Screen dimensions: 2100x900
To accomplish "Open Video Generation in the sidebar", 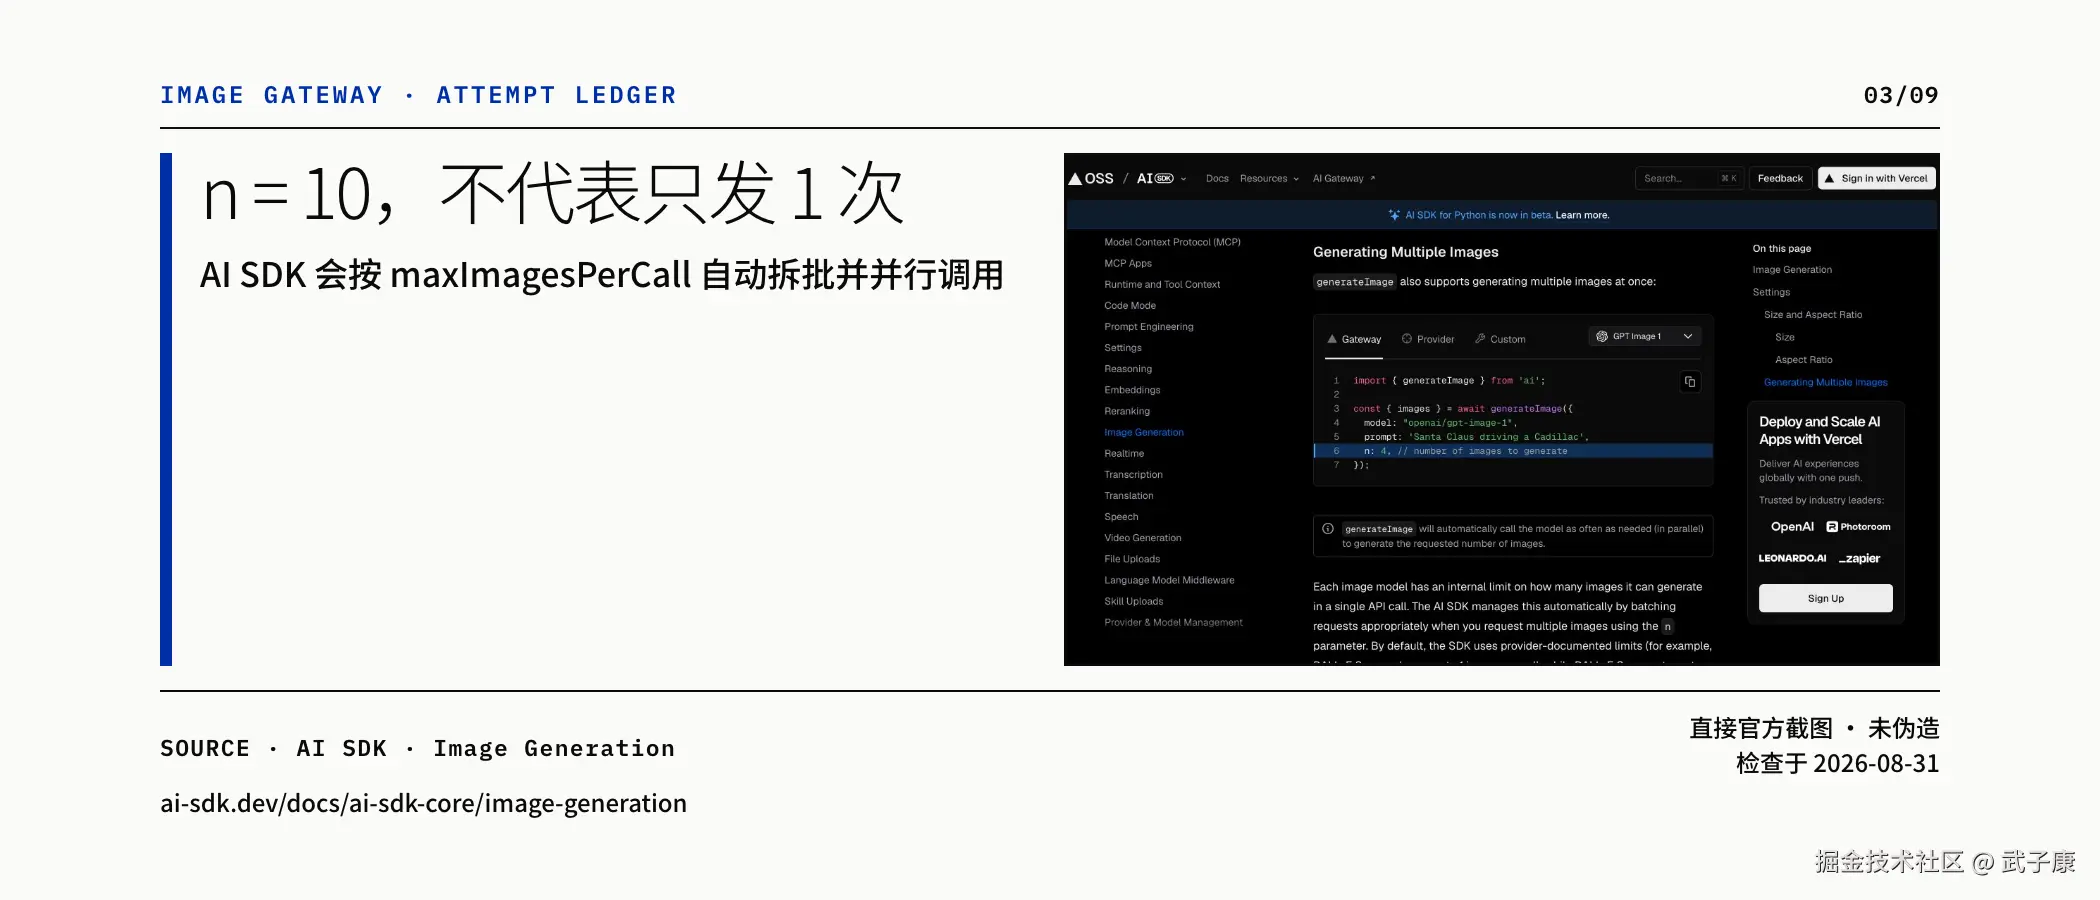I will click(x=1143, y=537).
